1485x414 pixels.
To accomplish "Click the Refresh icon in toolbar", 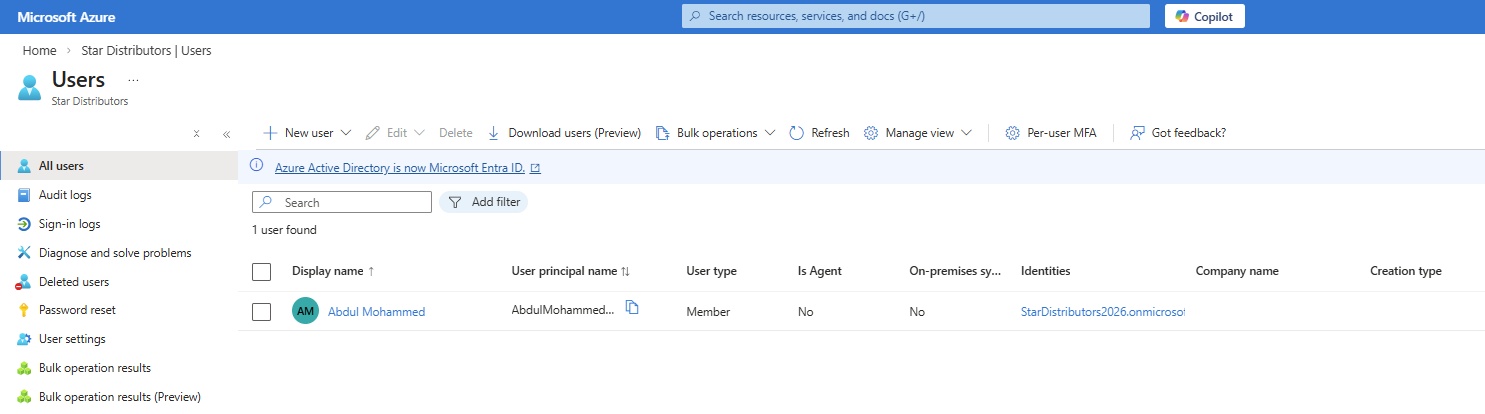I will (x=797, y=133).
